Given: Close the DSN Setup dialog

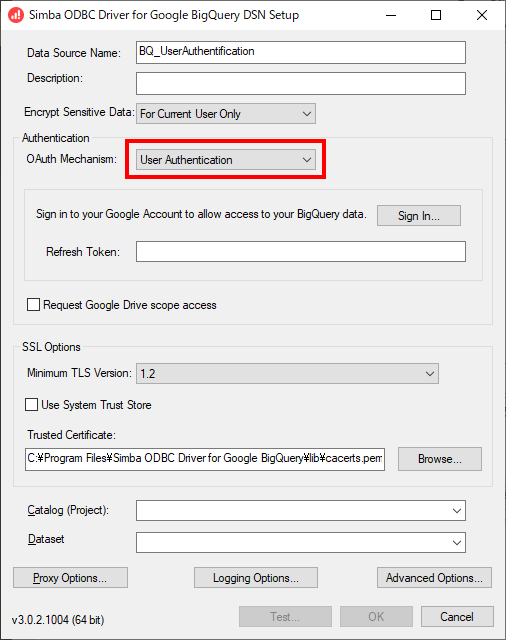Looking at the screenshot, I should tap(482, 16).
